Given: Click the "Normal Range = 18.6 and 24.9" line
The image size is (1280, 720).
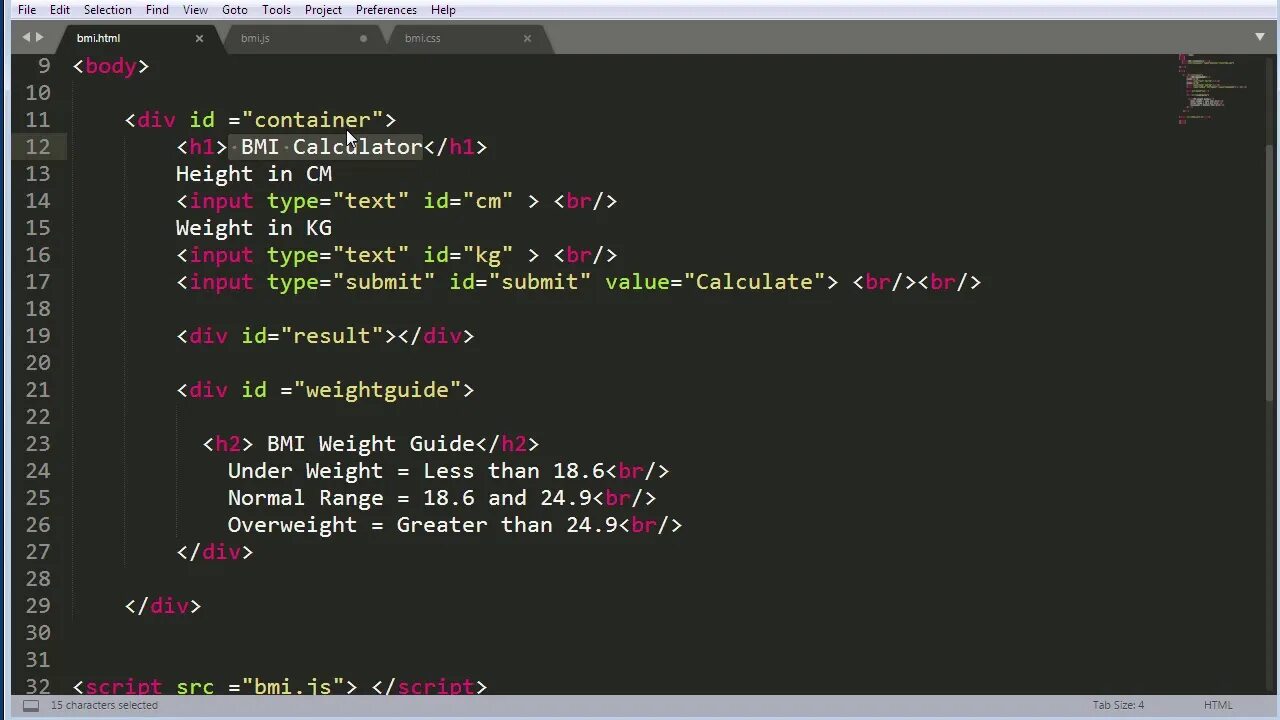Looking at the screenshot, I should [410, 498].
